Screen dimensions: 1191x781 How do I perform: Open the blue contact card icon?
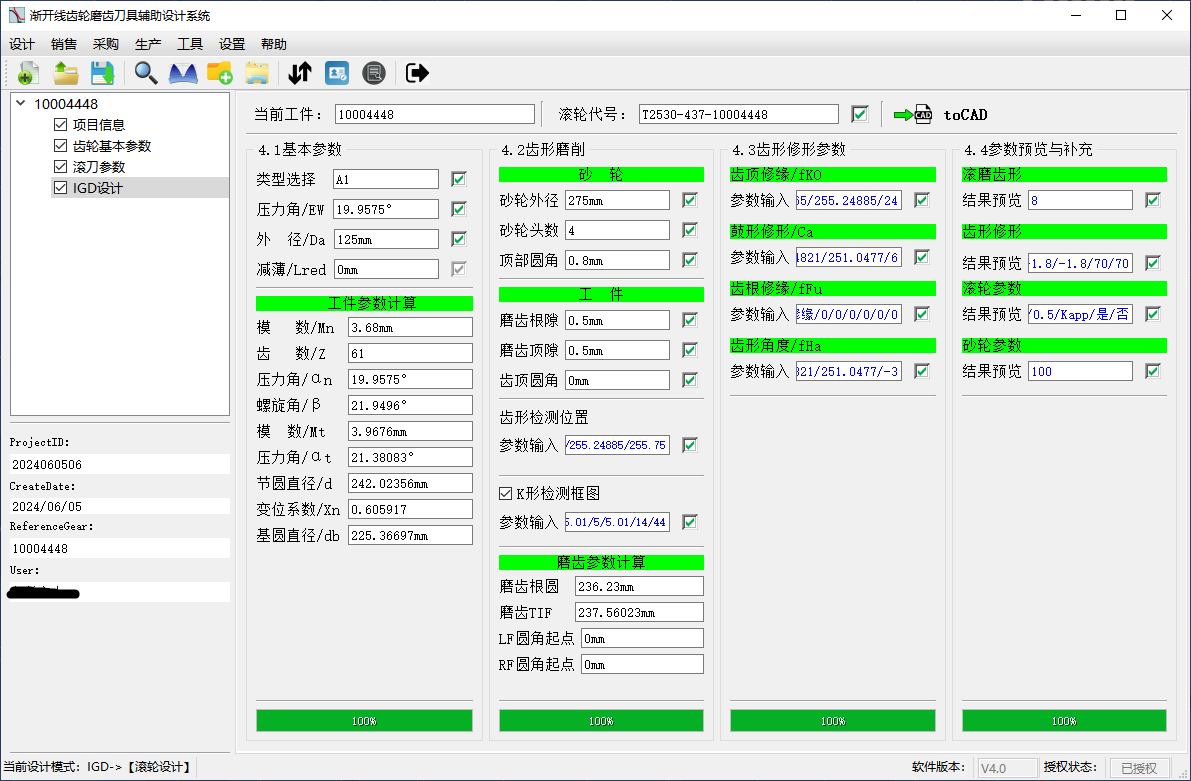coord(336,73)
